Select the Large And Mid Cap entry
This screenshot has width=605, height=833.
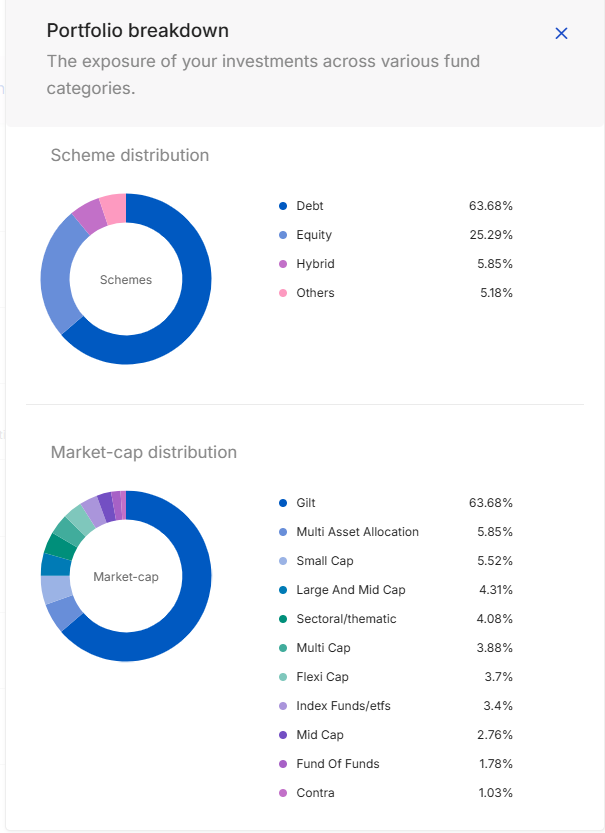pyautogui.click(x=350, y=590)
